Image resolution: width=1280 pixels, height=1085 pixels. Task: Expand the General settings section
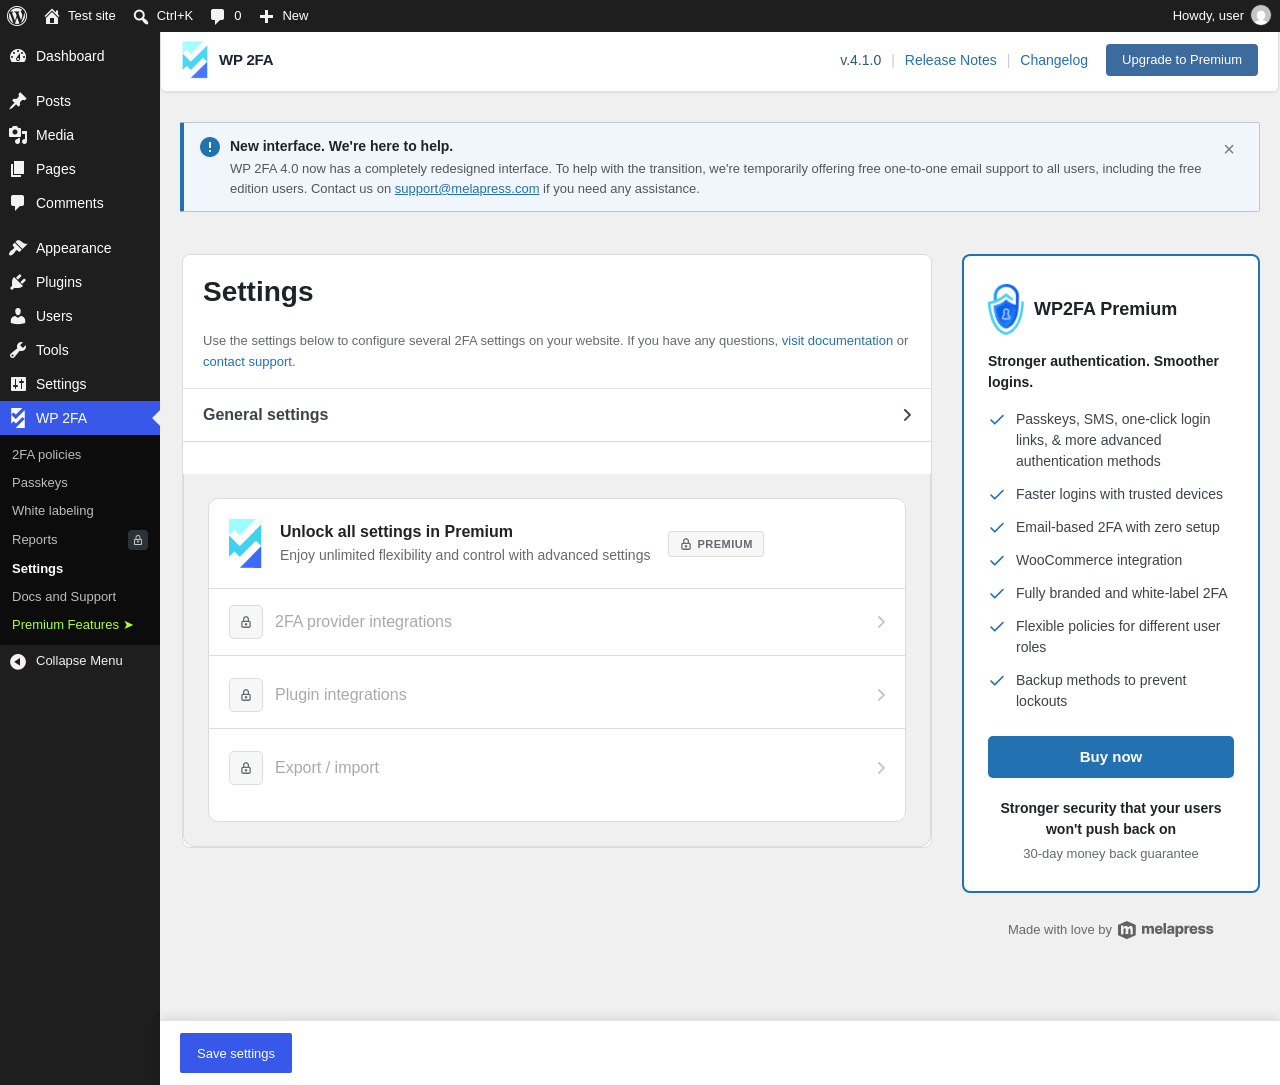click(x=557, y=415)
